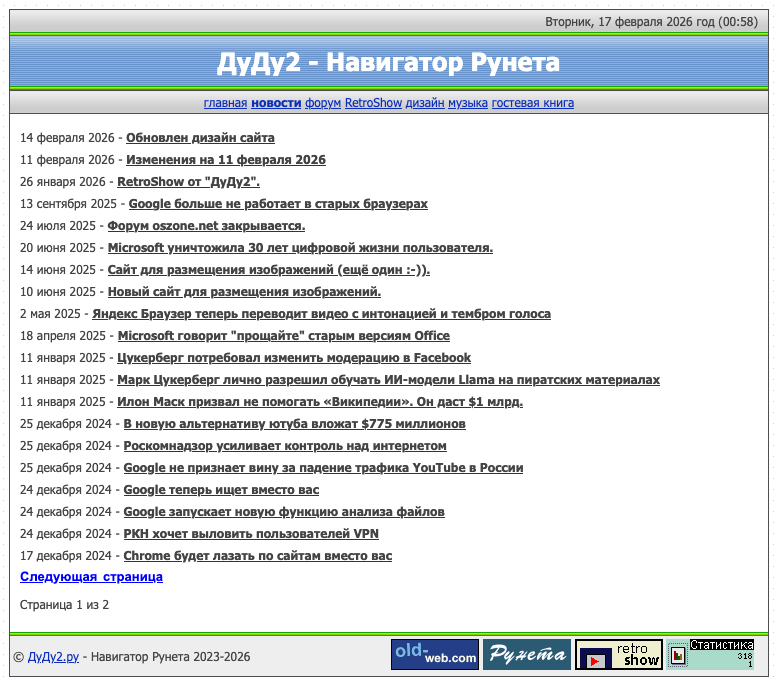Go to Следующая страница

point(91,577)
